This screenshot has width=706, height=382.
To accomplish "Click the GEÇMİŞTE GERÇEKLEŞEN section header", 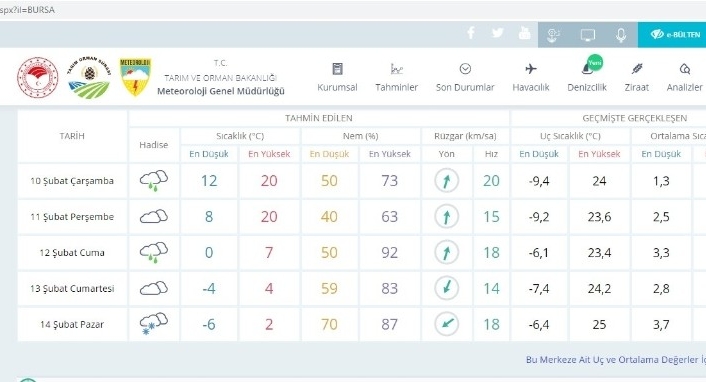I will click(634, 118).
